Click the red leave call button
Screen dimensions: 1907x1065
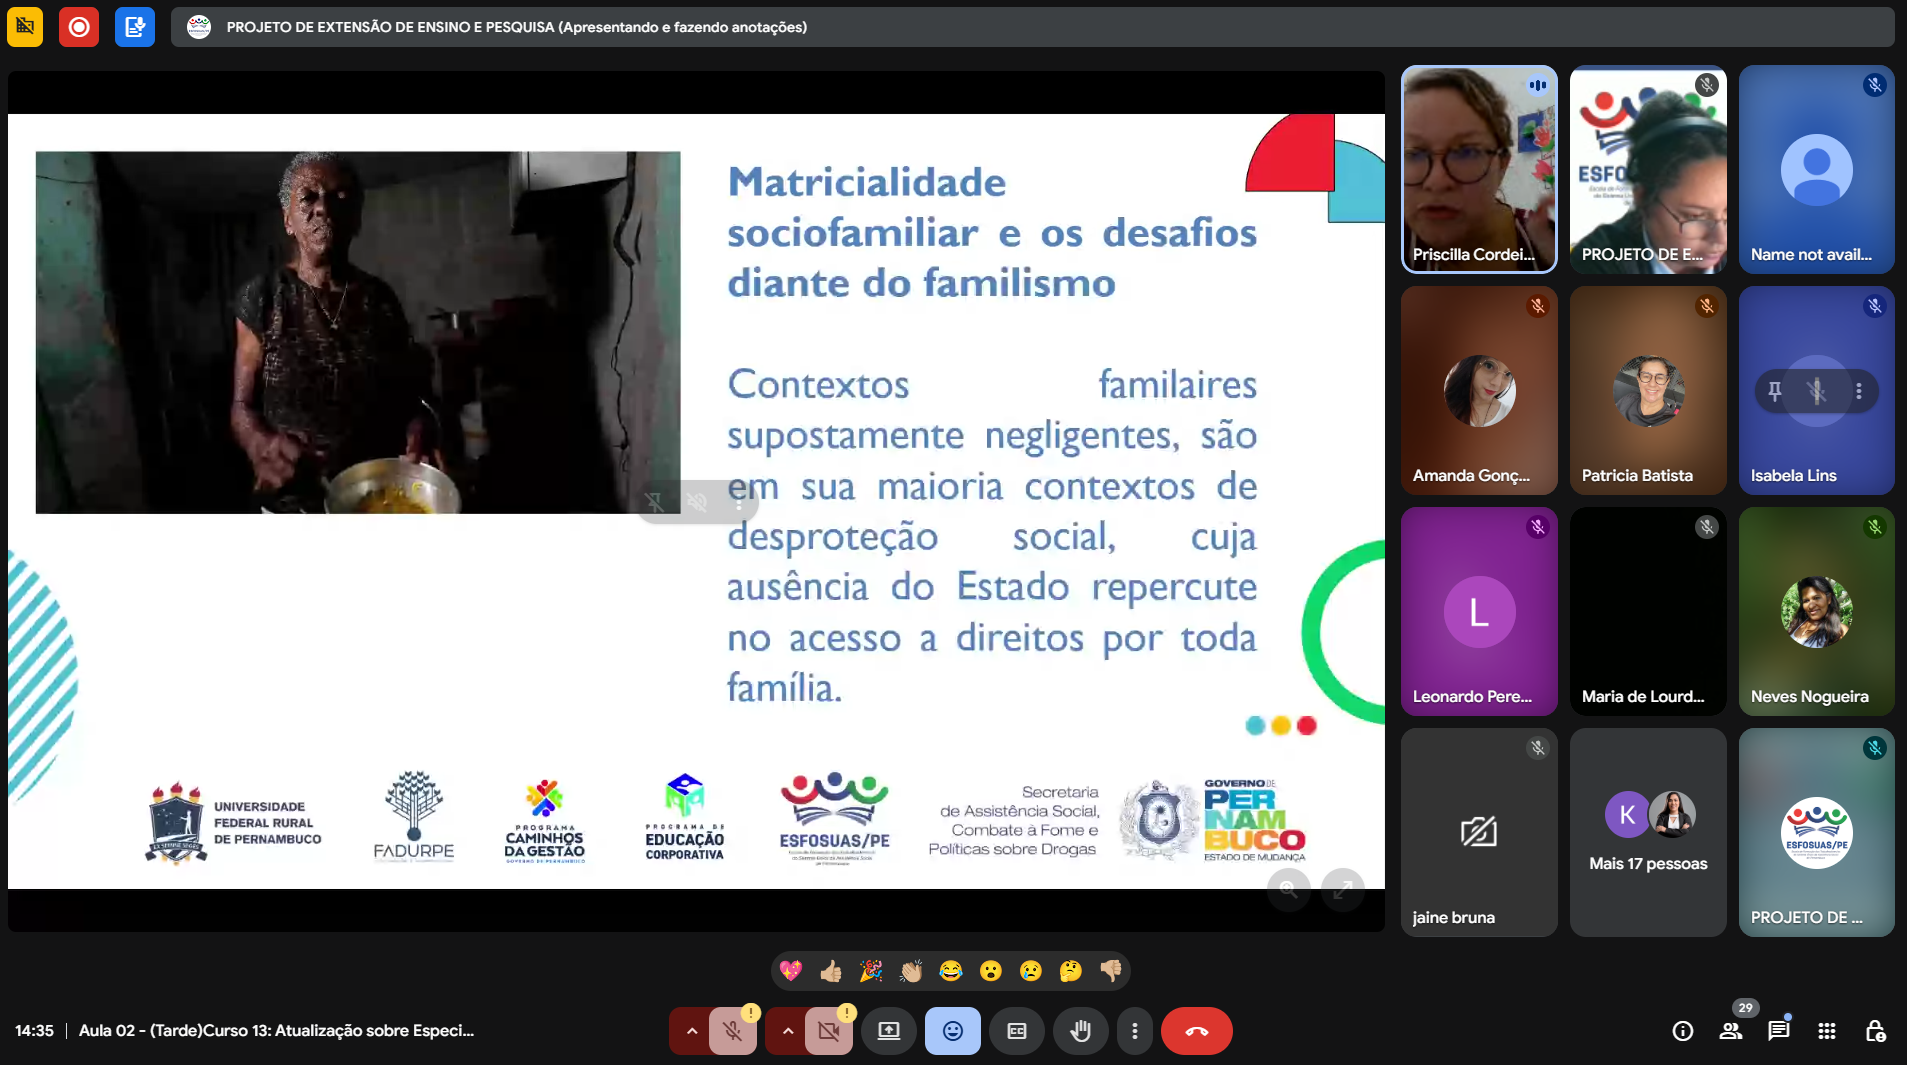tap(1196, 1031)
